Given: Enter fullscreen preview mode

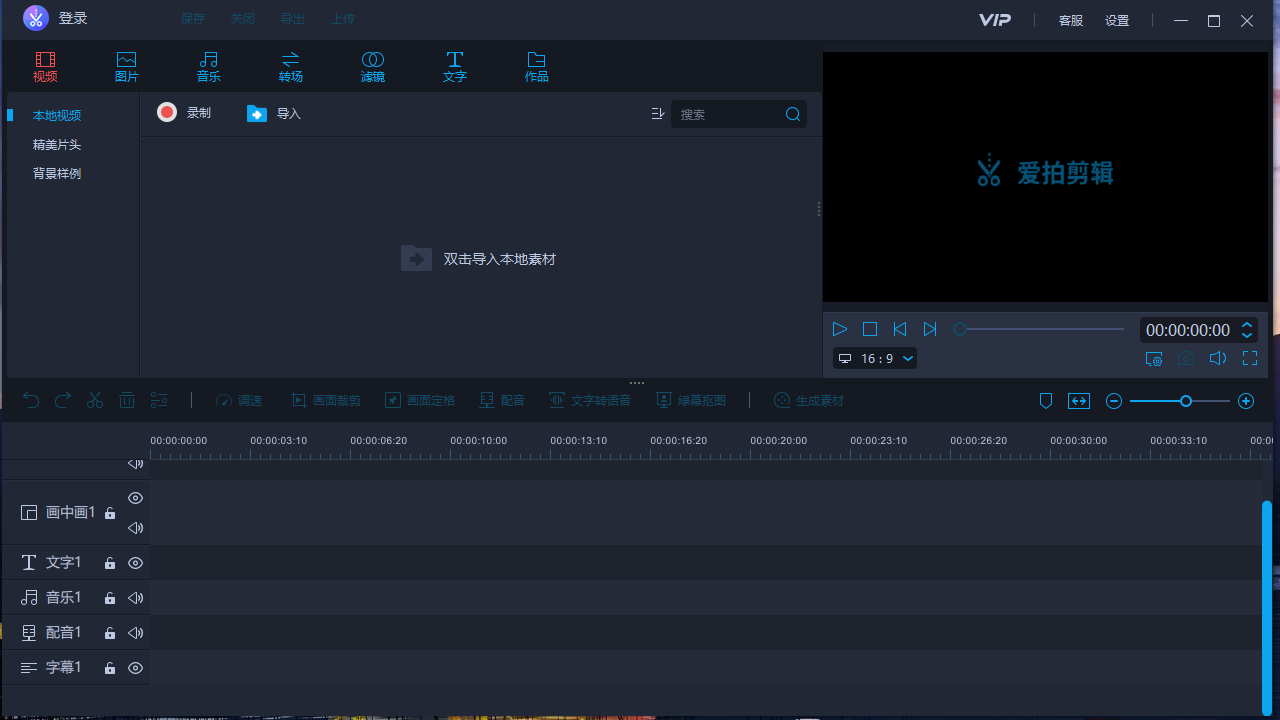Looking at the screenshot, I should [1250, 358].
